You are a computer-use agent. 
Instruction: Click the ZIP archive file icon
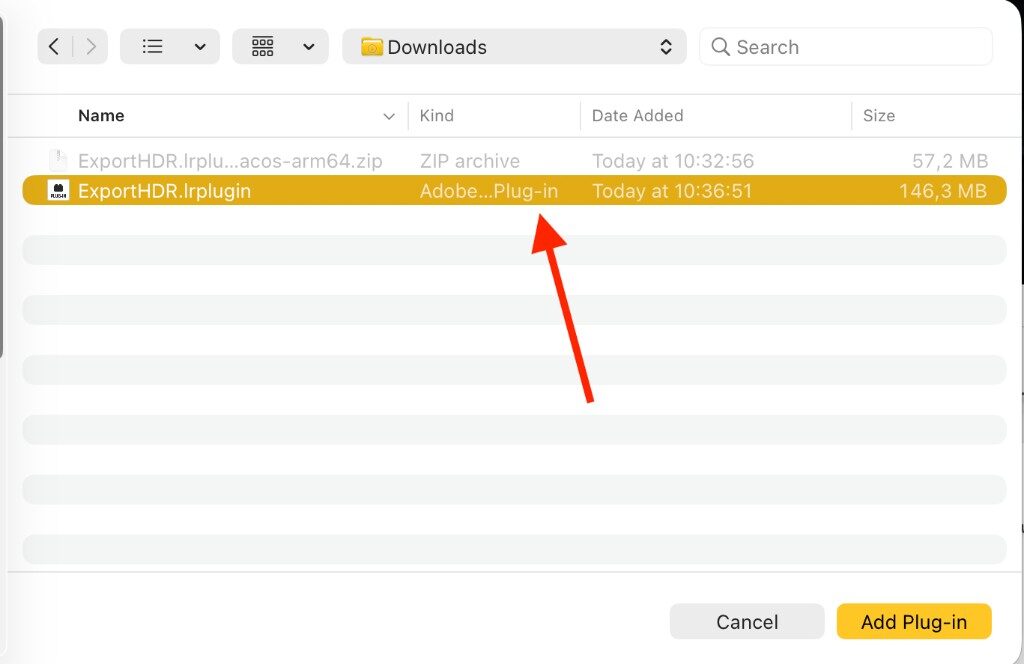click(x=58, y=160)
